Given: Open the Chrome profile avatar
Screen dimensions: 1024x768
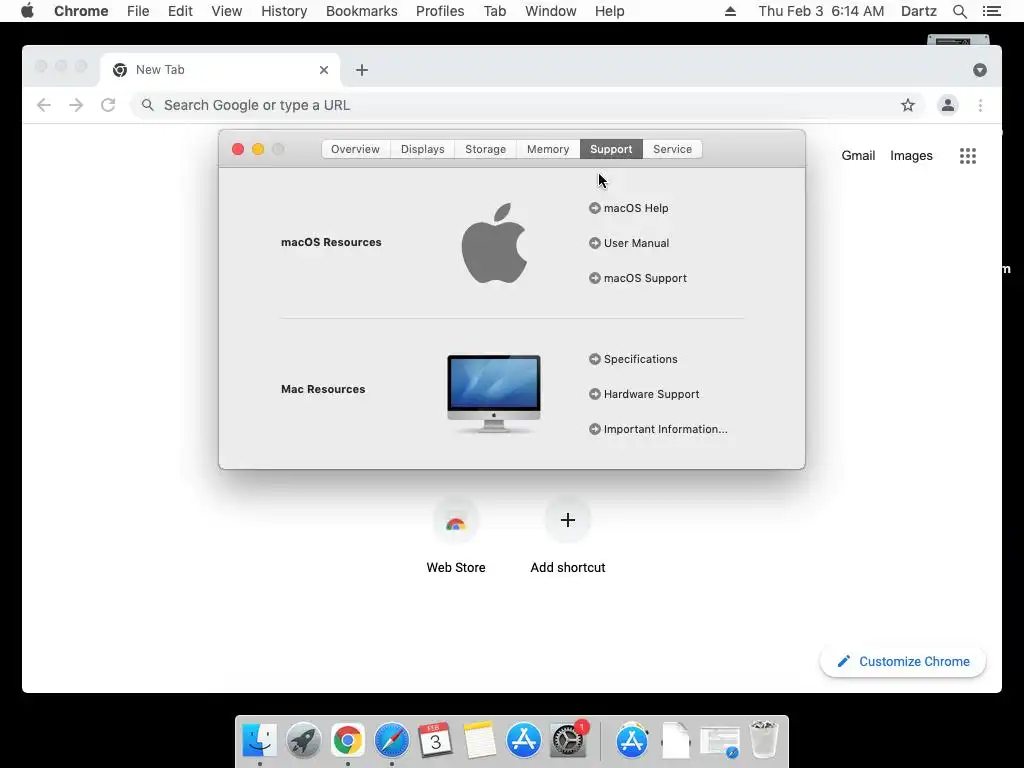Looking at the screenshot, I should click(948, 105).
